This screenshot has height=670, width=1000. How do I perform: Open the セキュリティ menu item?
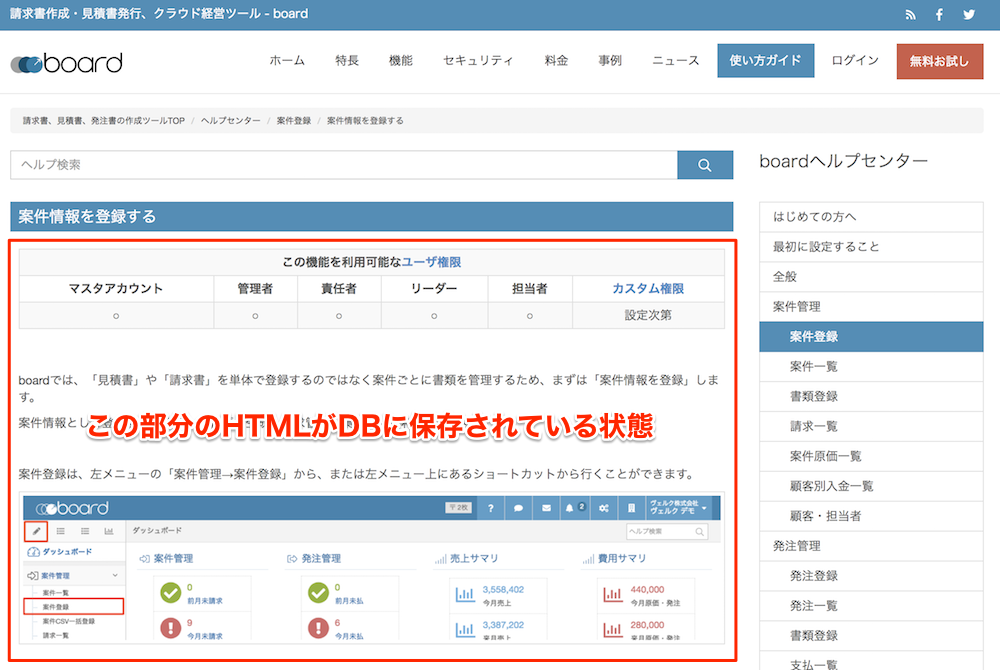(x=478, y=61)
